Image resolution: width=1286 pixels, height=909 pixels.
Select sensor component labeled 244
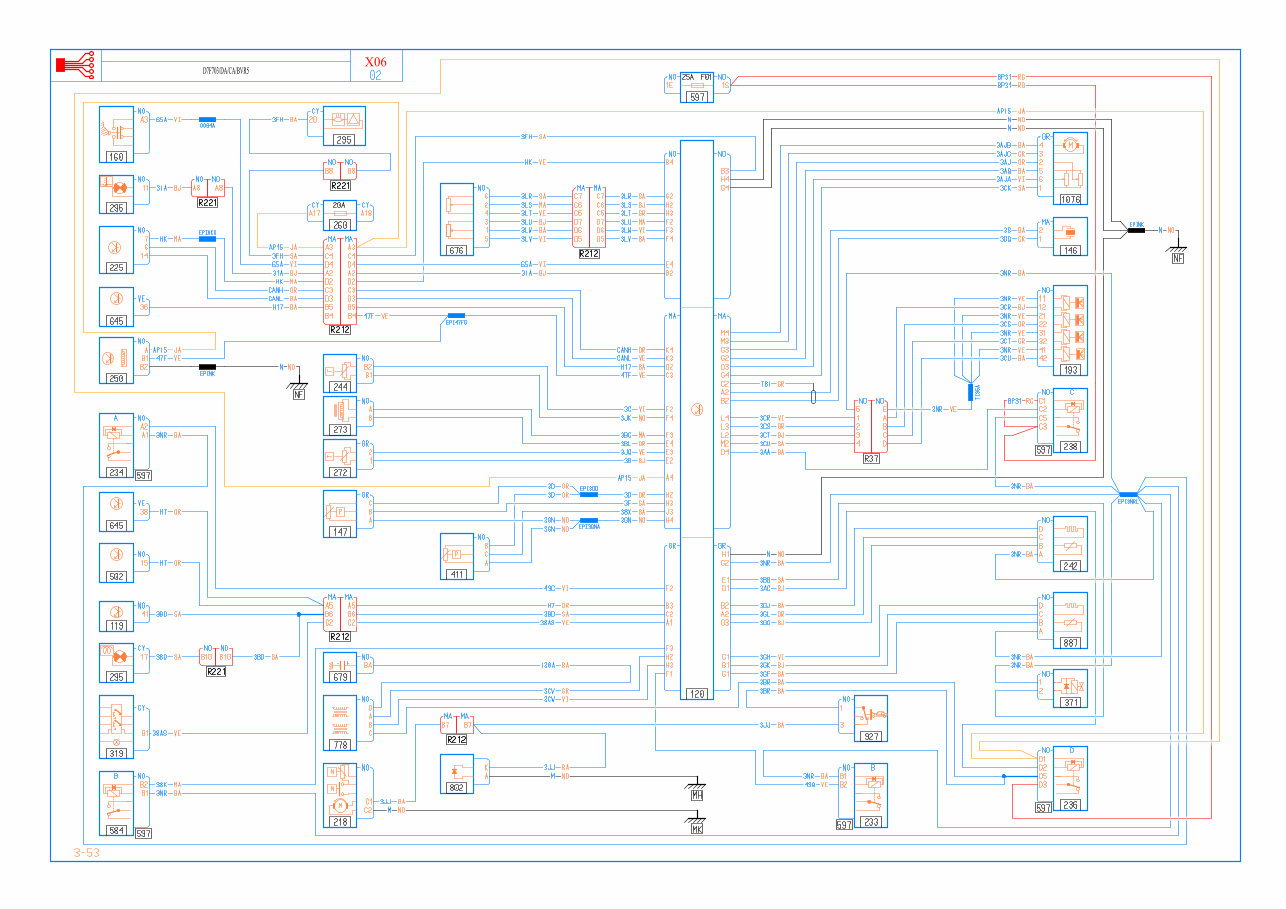point(339,374)
